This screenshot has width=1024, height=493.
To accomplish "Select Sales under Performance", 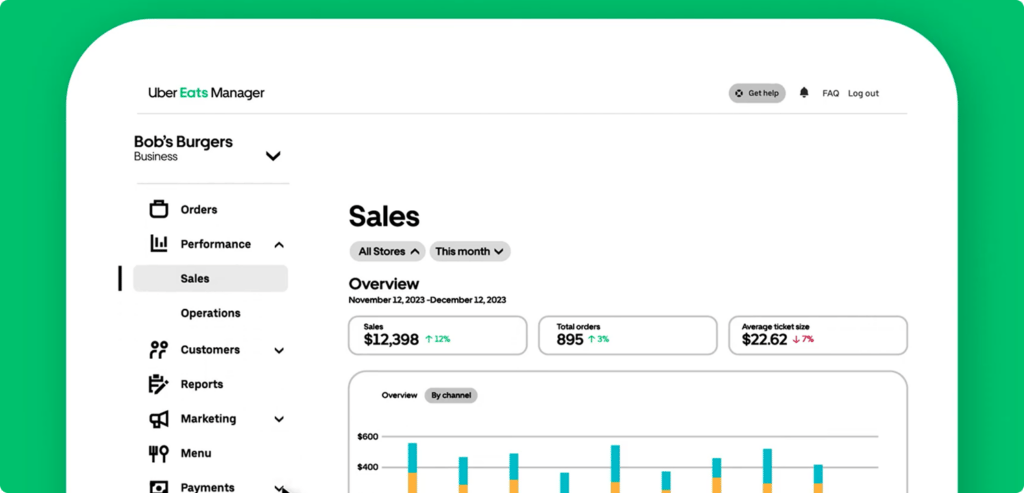I will click(x=210, y=278).
